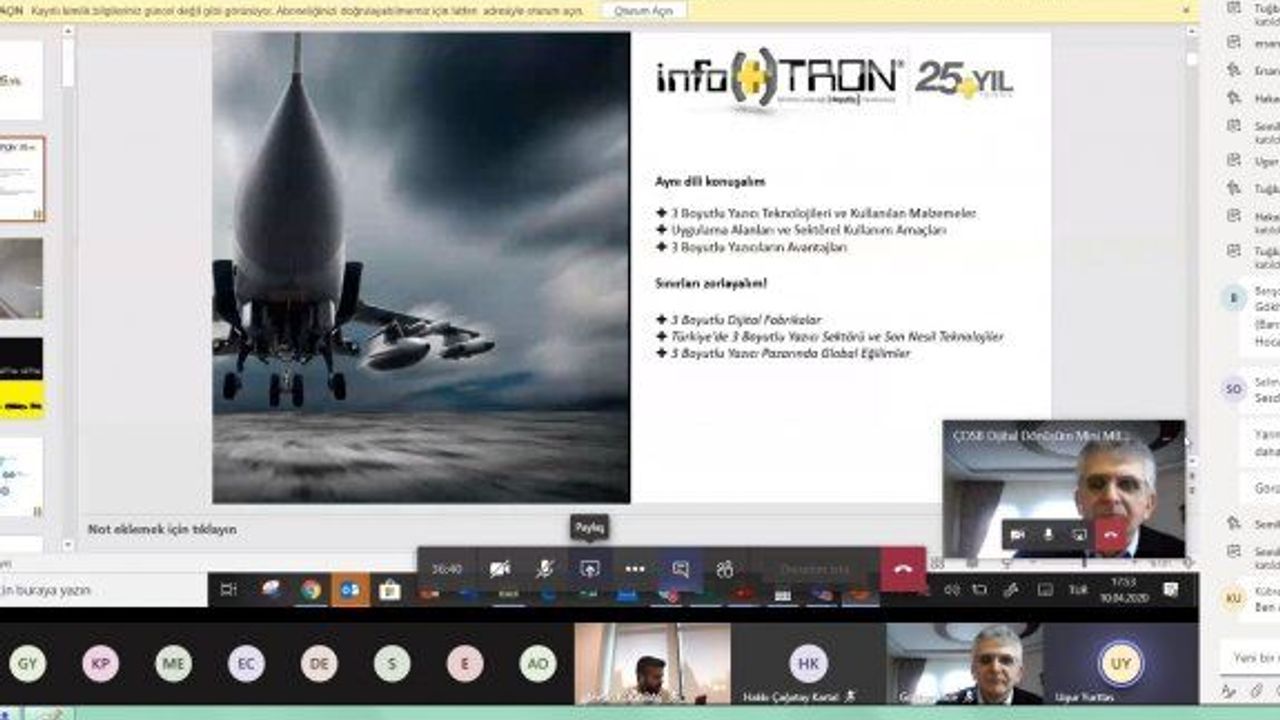1280x720 pixels.
Task: Select the SO avatar in the chat panel
Action: 1234,388
